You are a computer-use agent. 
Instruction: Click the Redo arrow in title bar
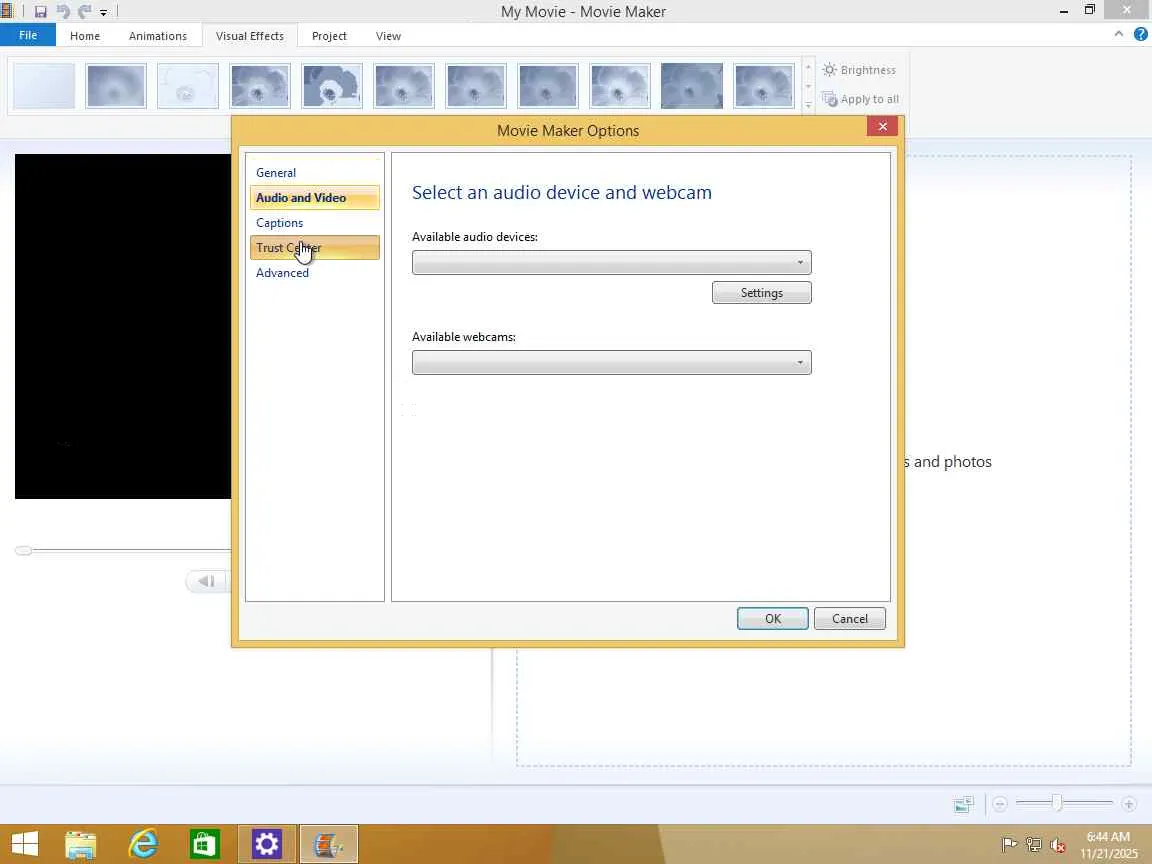[x=84, y=12]
